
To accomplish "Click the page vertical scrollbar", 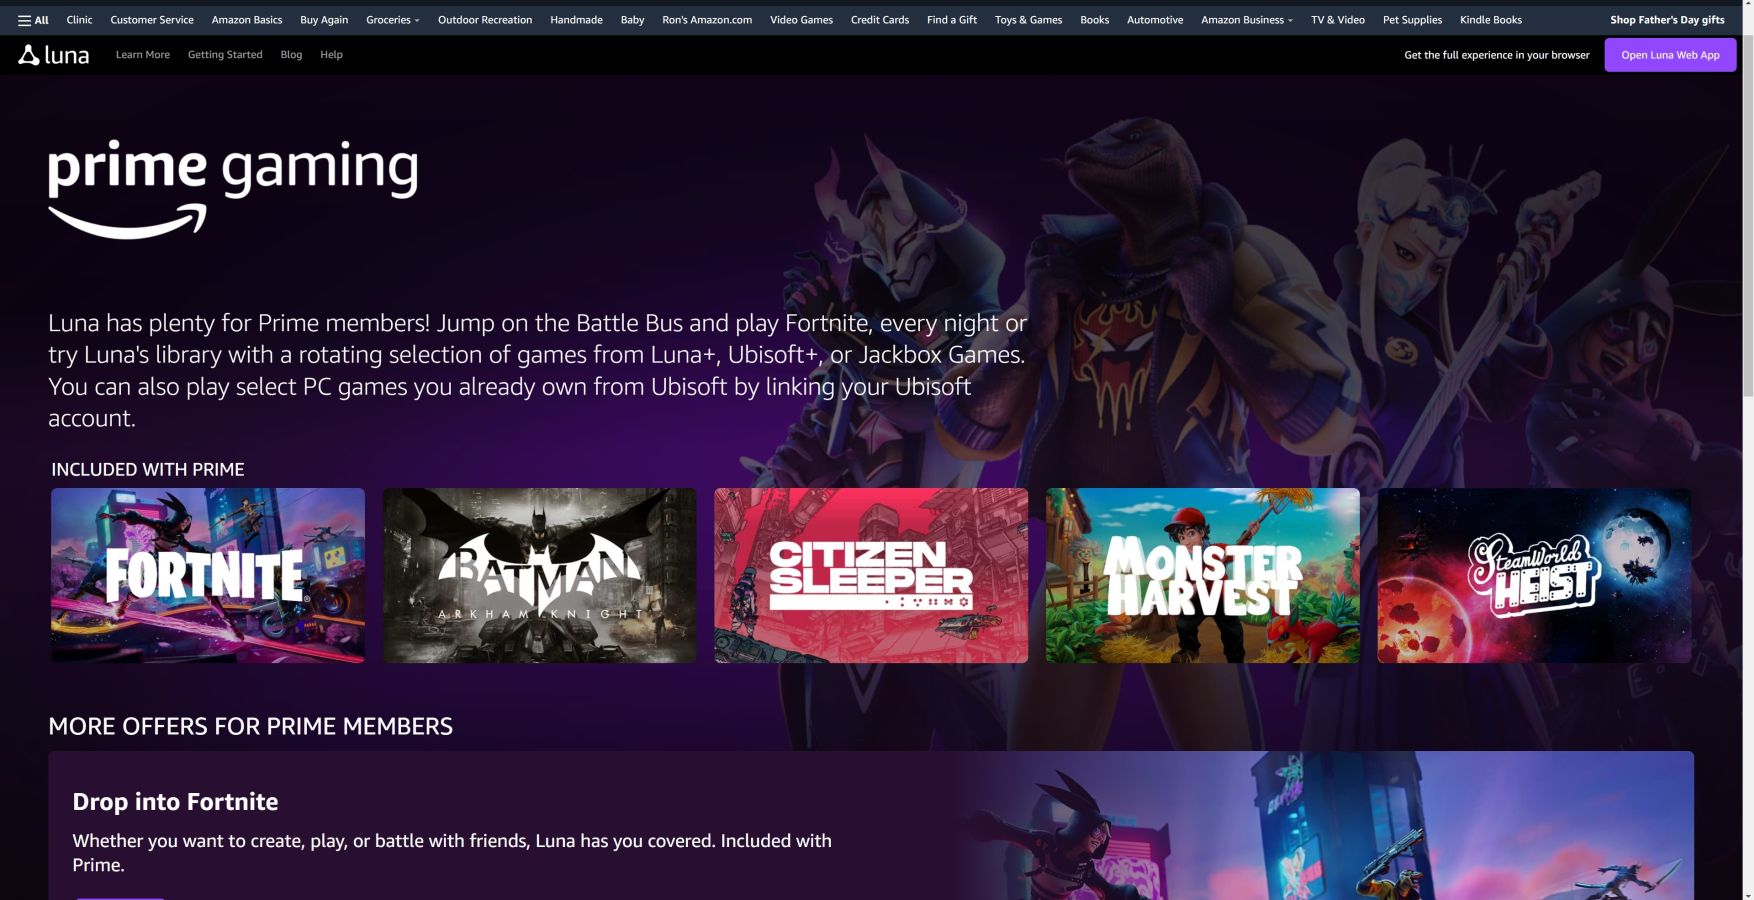I will pyautogui.click(x=1748, y=450).
